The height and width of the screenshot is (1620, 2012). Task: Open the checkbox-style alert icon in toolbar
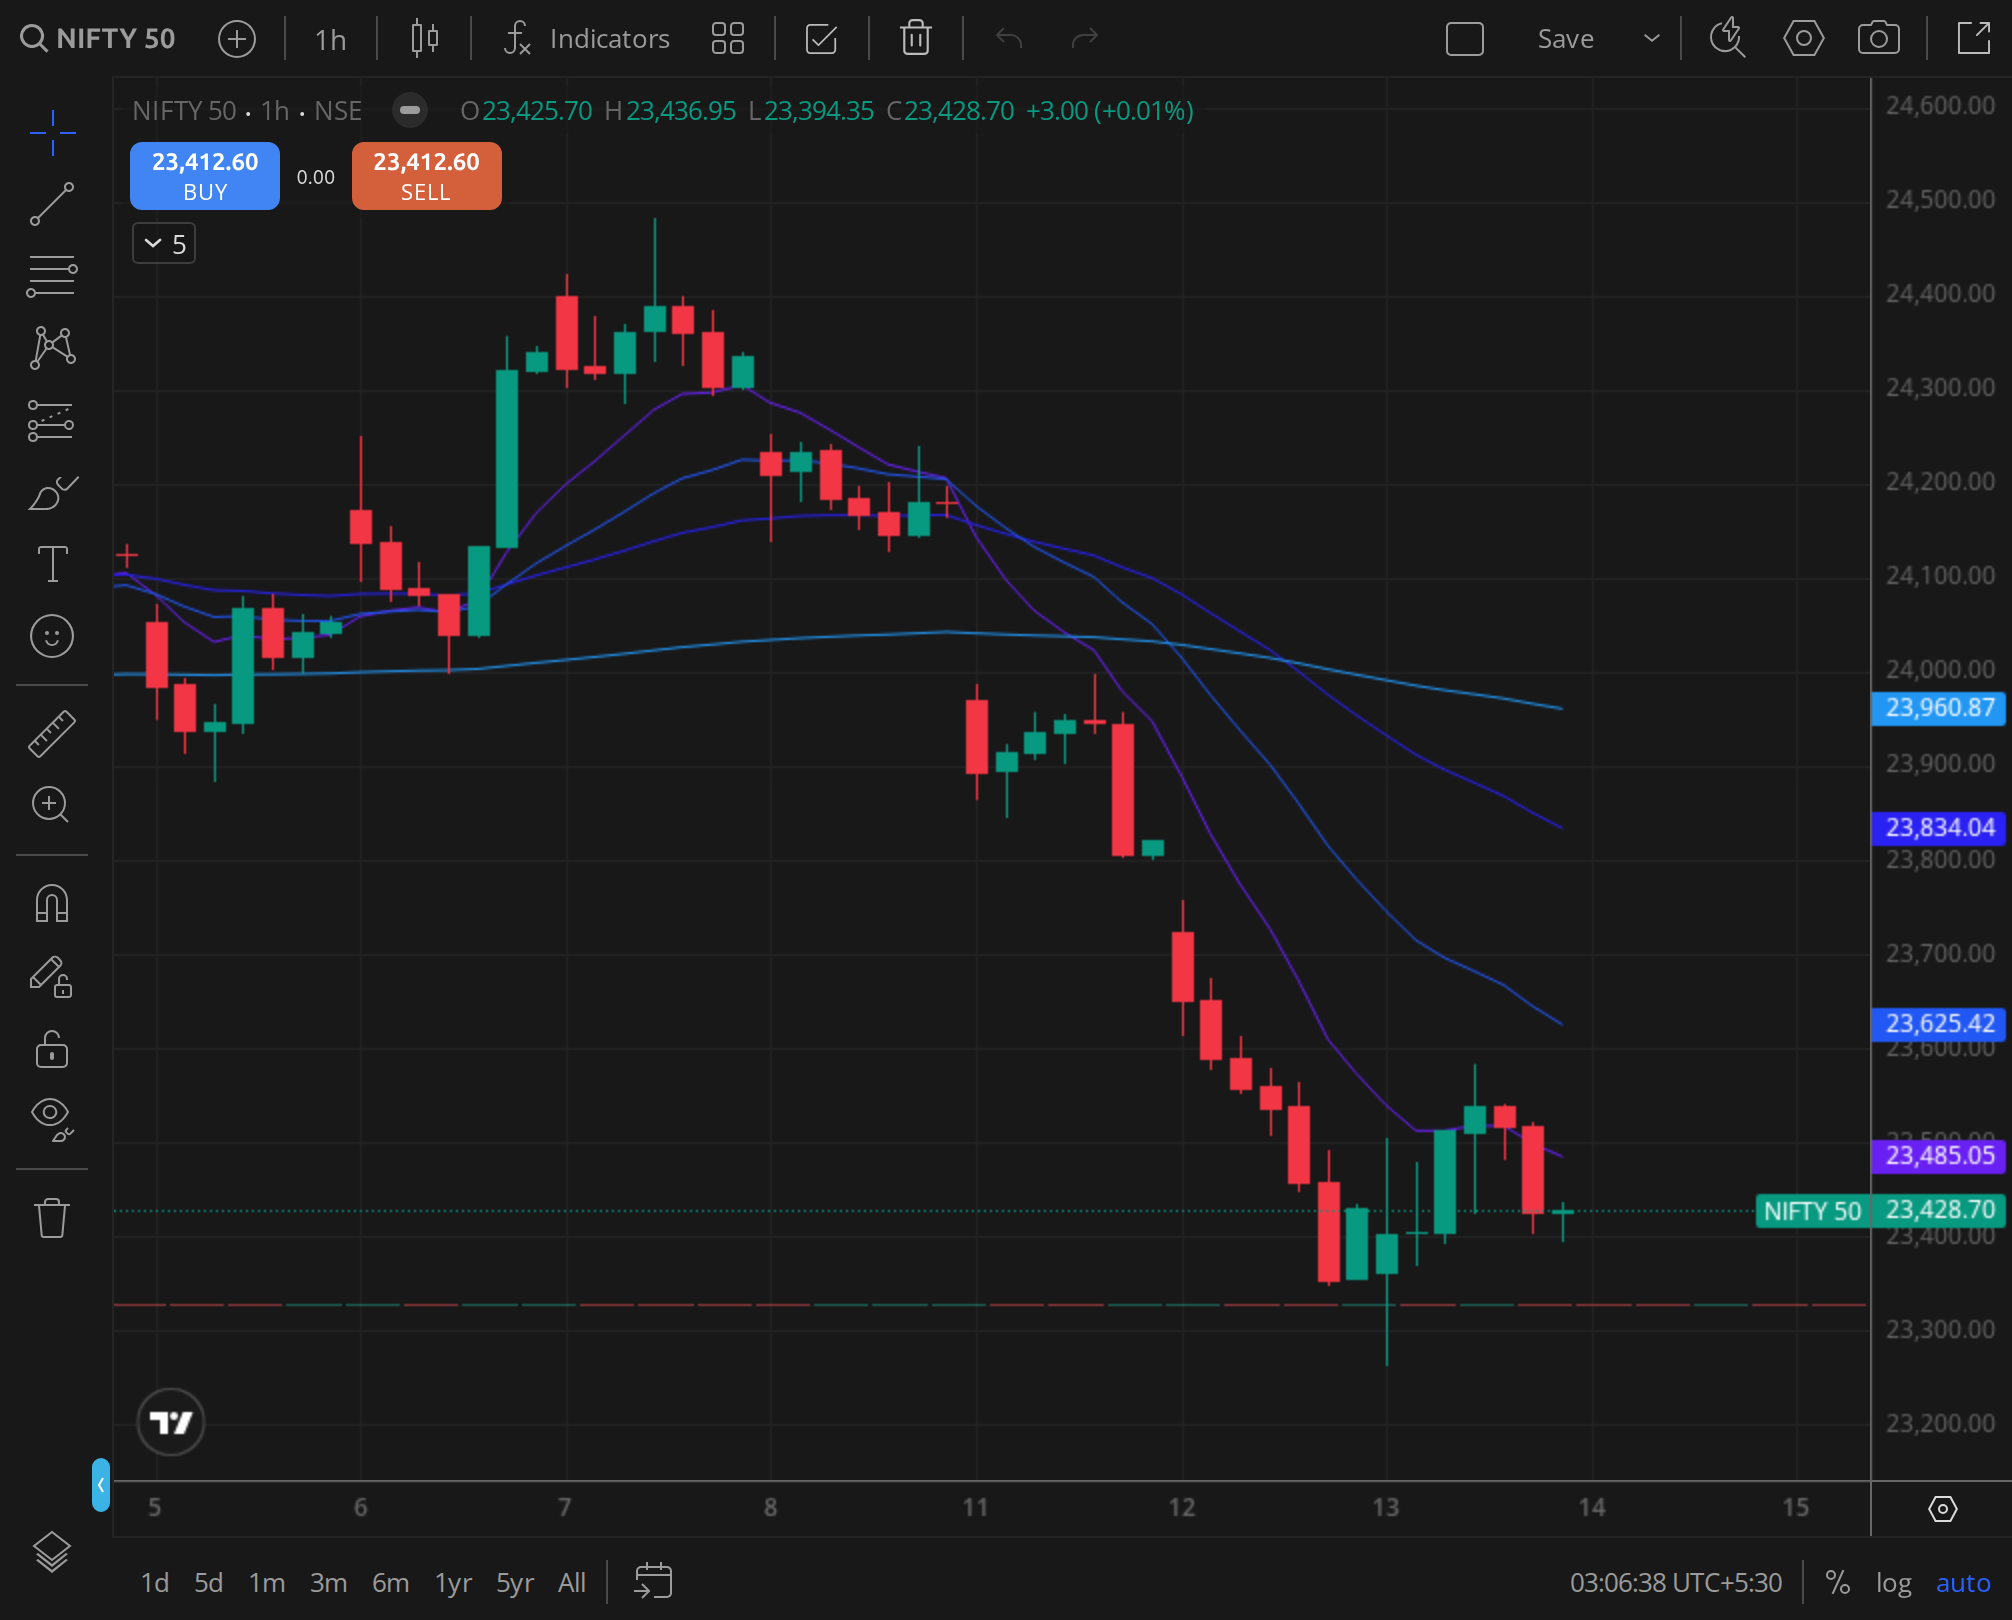pyautogui.click(x=821, y=39)
